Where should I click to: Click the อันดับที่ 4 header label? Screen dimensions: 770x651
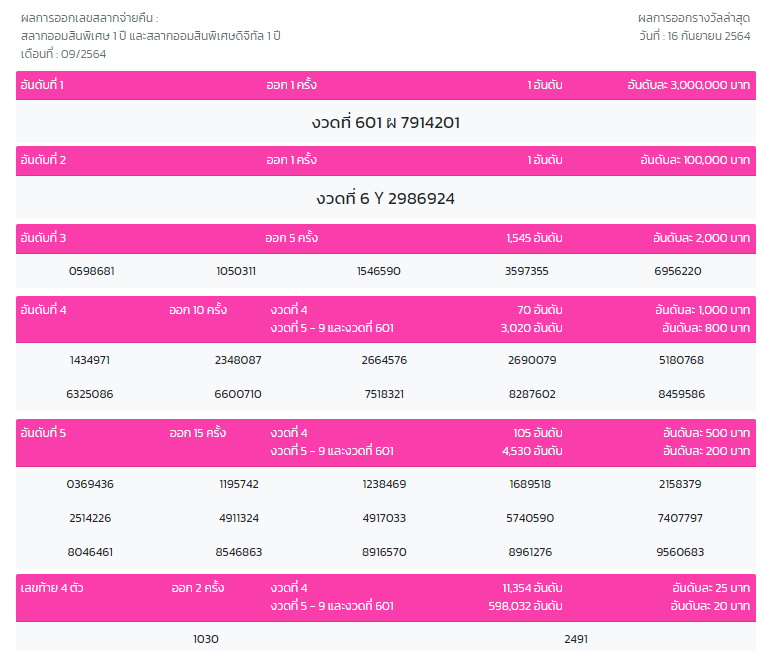[x=43, y=310]
